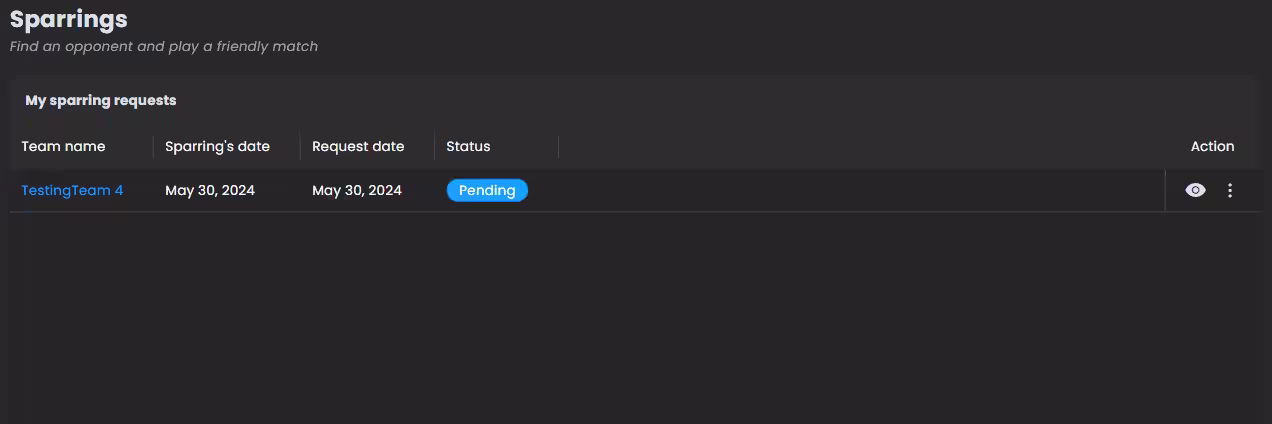Sort by the Sparring's date column header
The image size is (1272, 424).
(217, 146)
